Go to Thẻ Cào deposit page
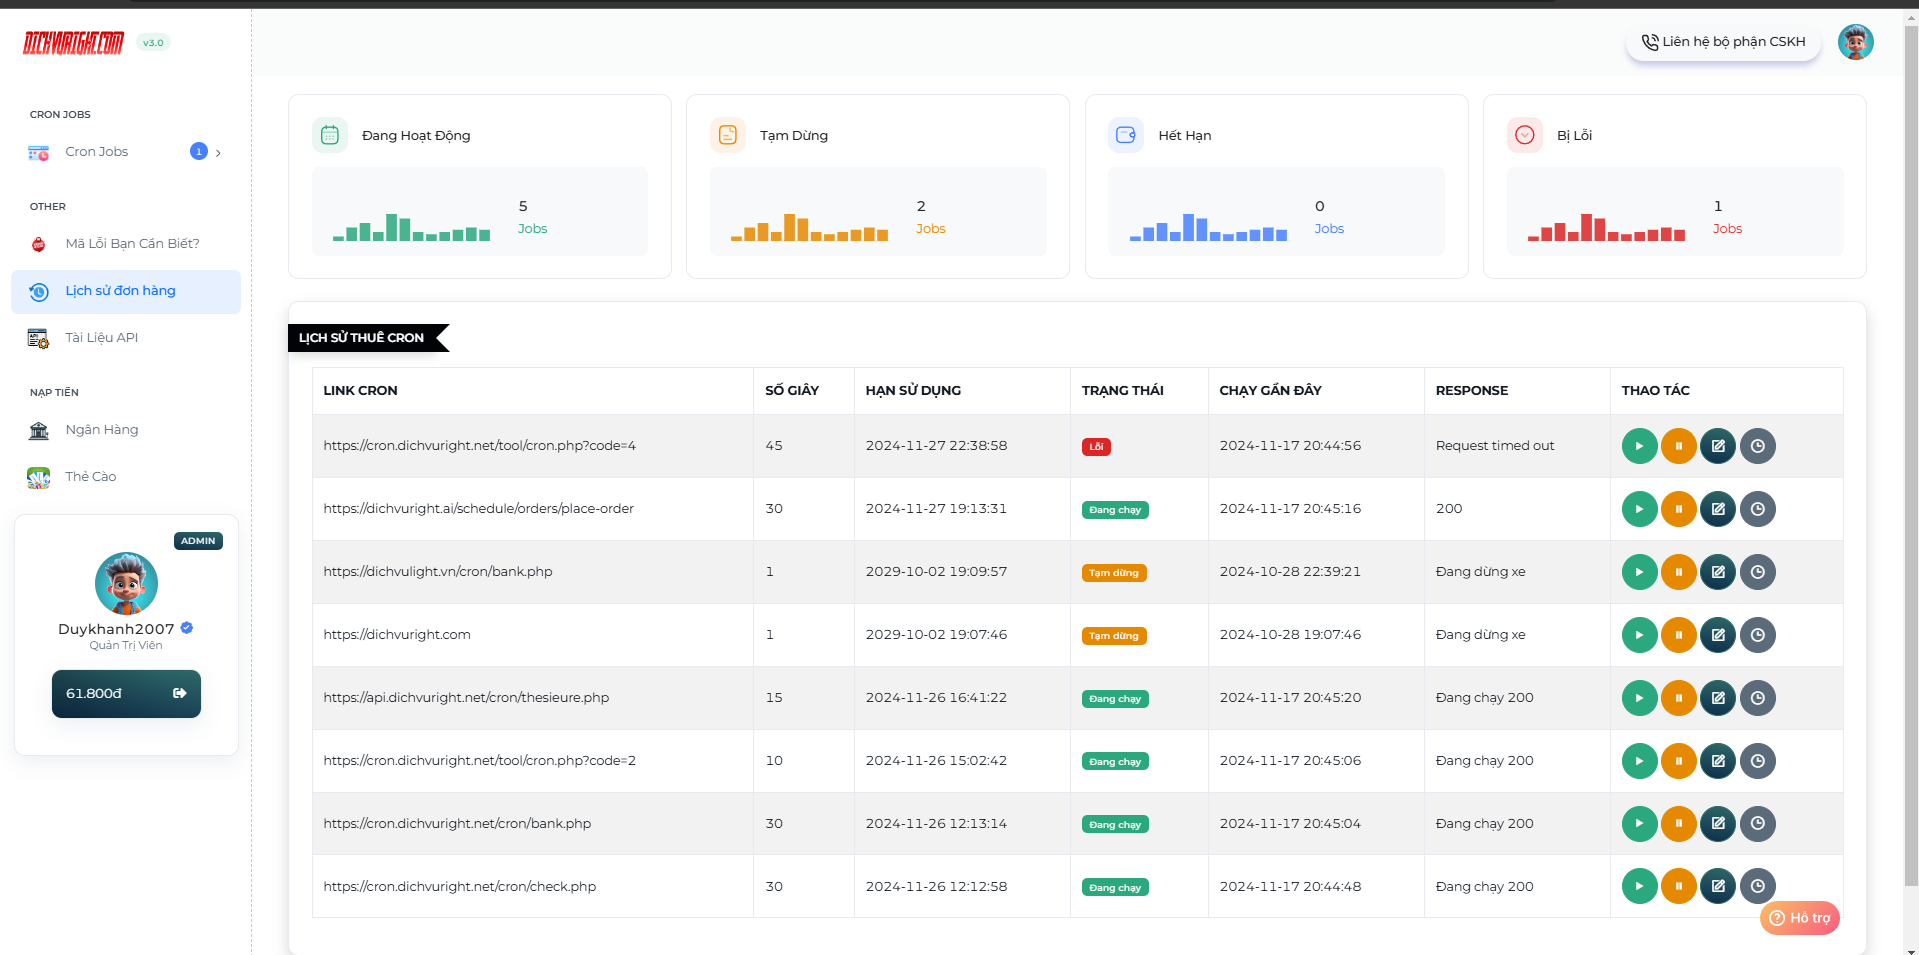Screen dimensions: 1919x955 (125, 477)
